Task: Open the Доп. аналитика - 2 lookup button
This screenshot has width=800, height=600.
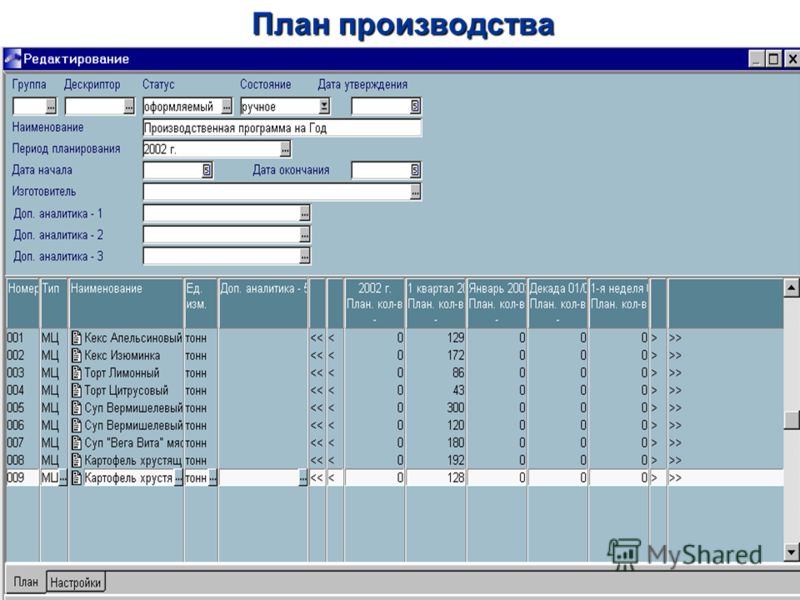Action: pyautogui.click(x=305, y=235)
